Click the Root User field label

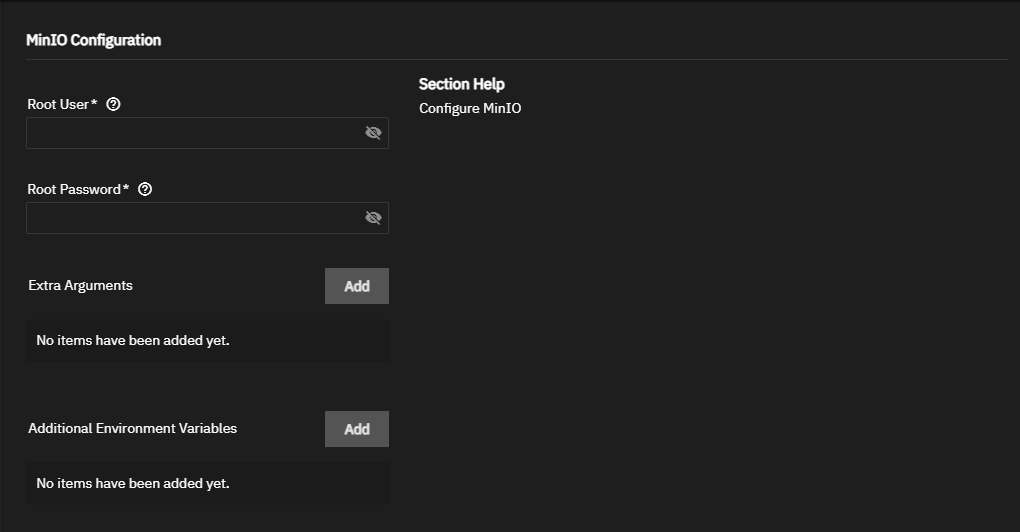tap(58, 104)
